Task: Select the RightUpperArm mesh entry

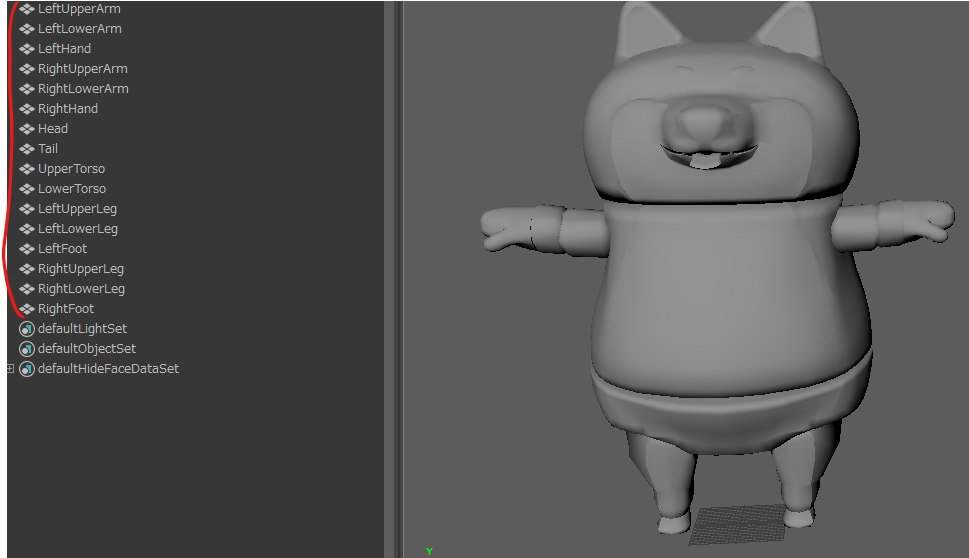Action: [x=83, y=69]
